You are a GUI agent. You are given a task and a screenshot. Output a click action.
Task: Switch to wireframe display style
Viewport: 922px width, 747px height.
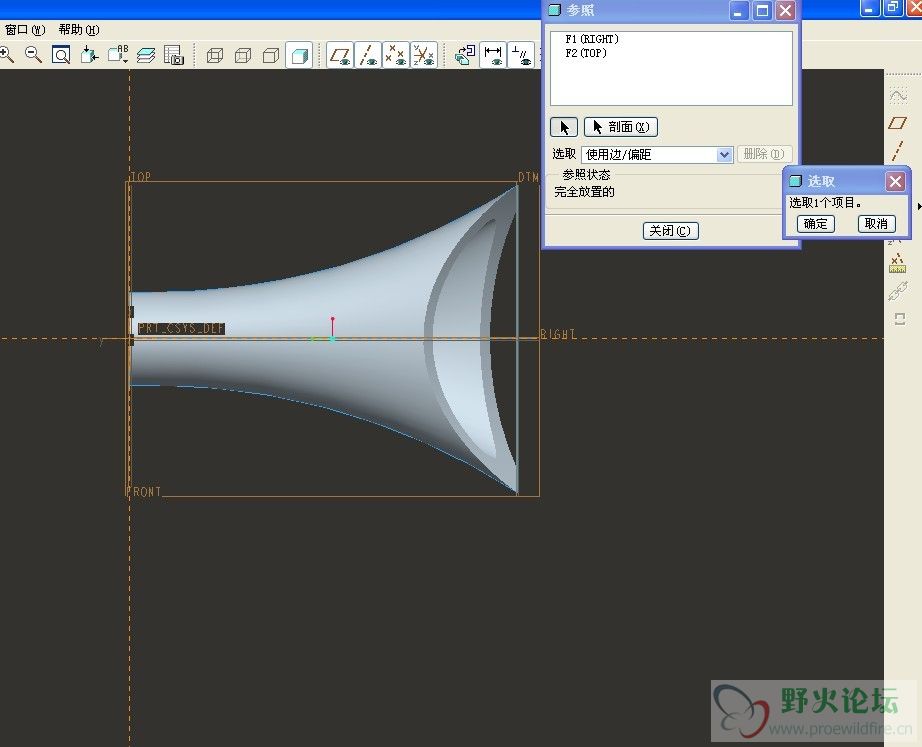point(215,56)
